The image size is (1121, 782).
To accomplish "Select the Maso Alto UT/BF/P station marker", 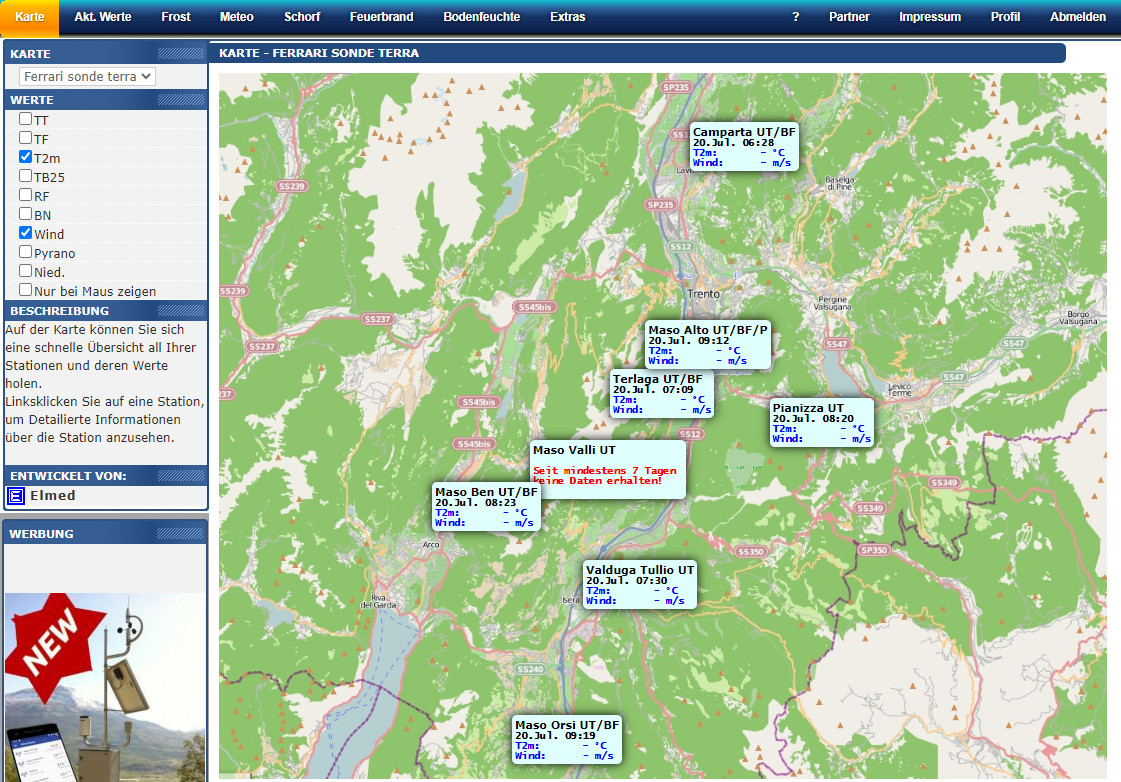I will click(708, 345).
